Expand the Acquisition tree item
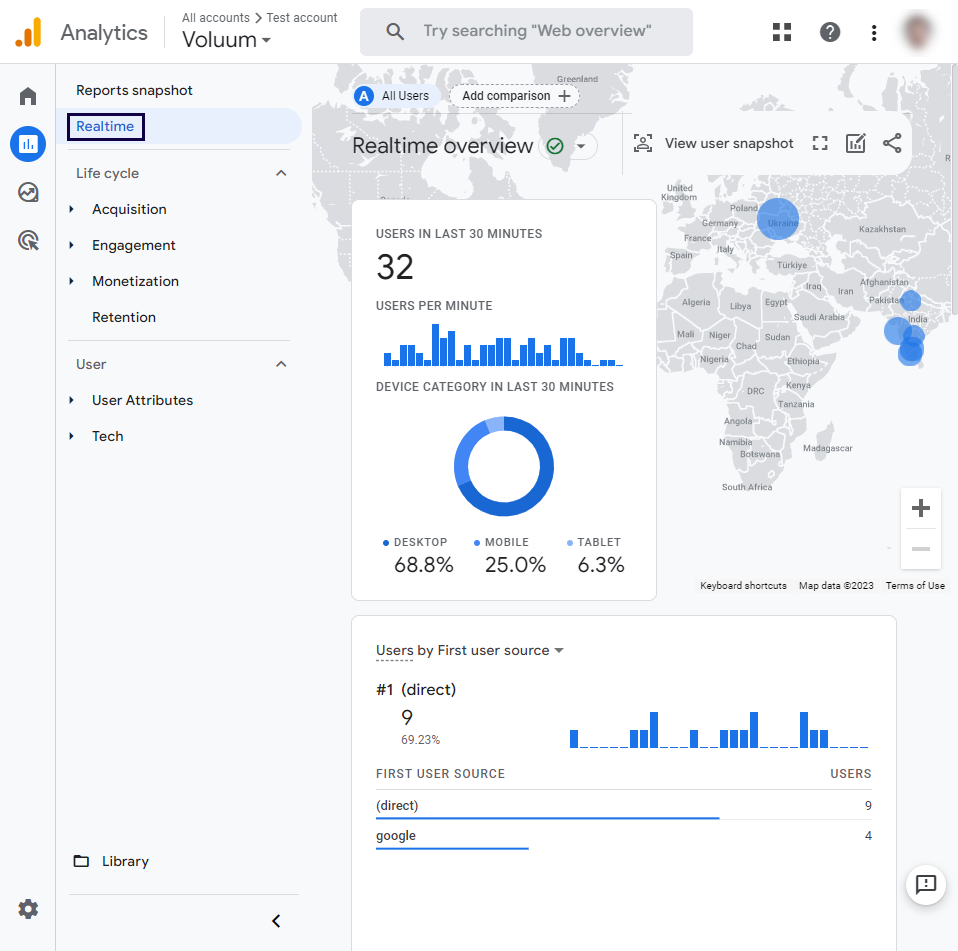958x951 pixels. point(72,209)
